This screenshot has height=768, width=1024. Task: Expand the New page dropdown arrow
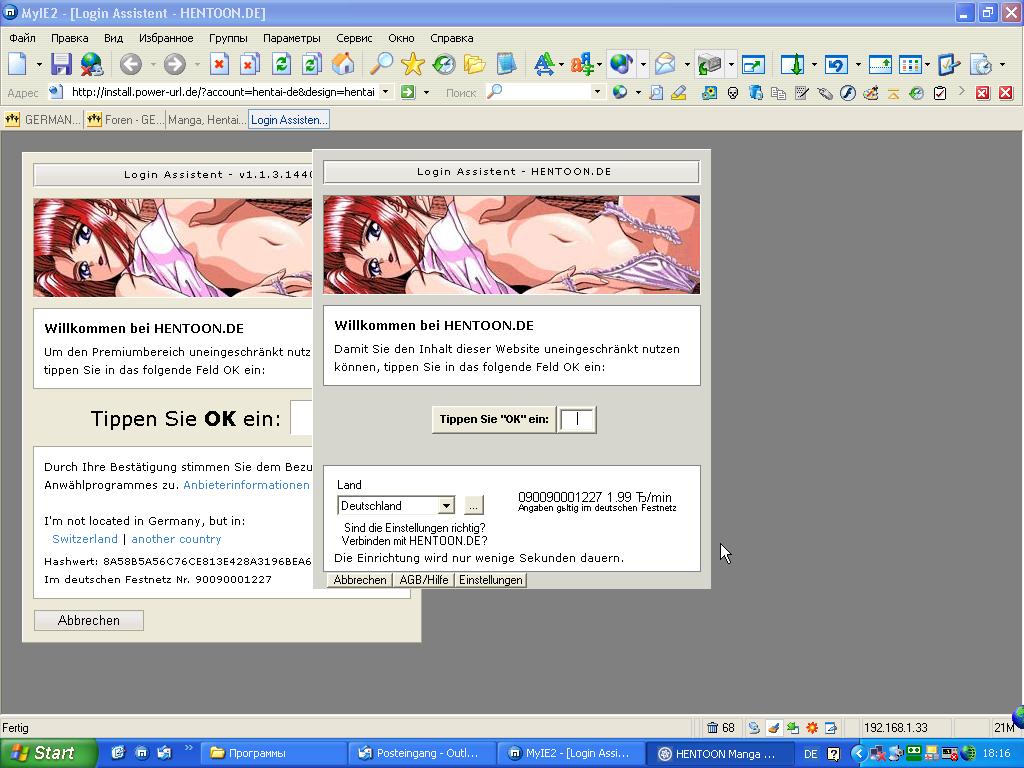click(39, 65)
